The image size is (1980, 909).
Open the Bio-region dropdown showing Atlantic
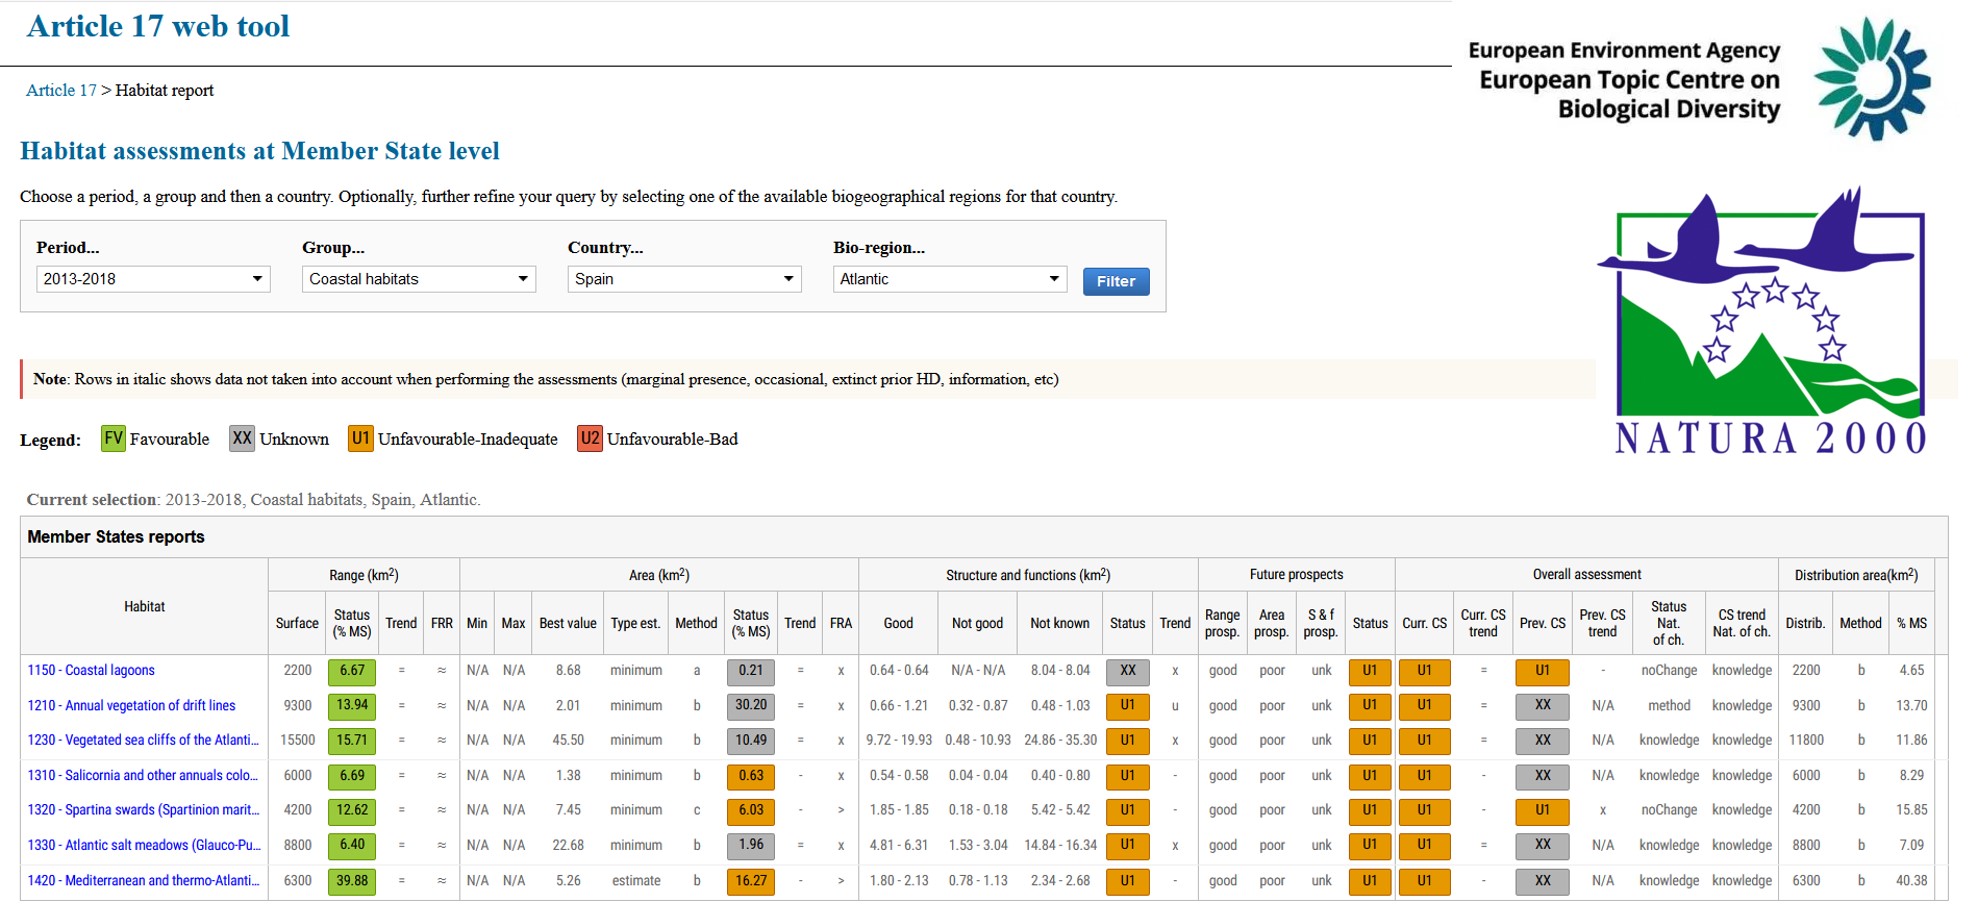click(950, 279)
